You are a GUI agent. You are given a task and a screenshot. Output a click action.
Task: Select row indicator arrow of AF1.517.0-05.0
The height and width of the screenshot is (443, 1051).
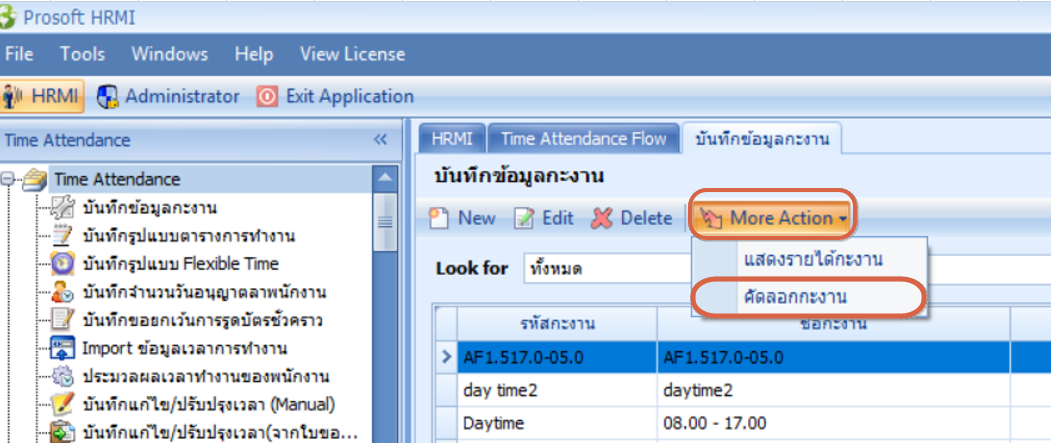pyautogui.click(x=447, y=357)
